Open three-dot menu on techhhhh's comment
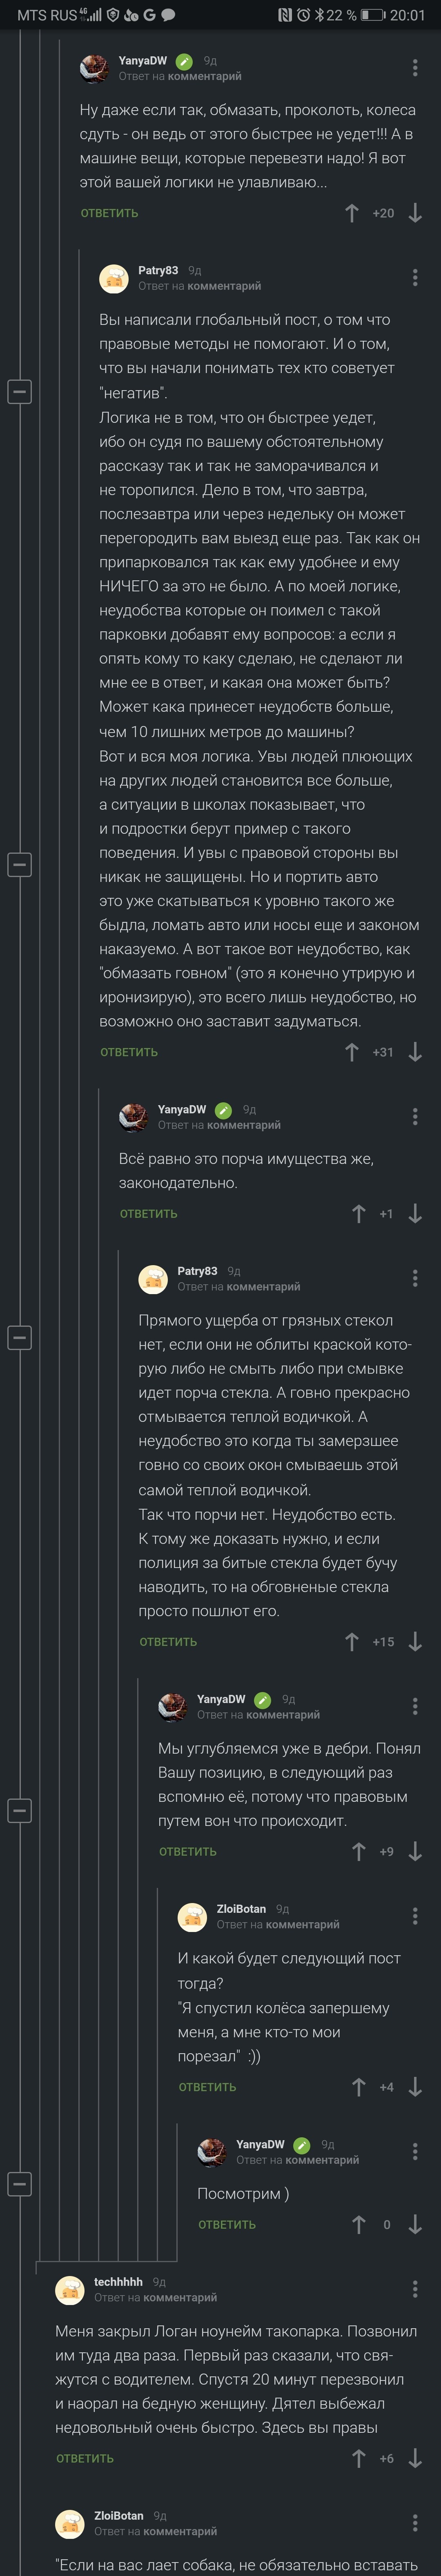 415,2289
